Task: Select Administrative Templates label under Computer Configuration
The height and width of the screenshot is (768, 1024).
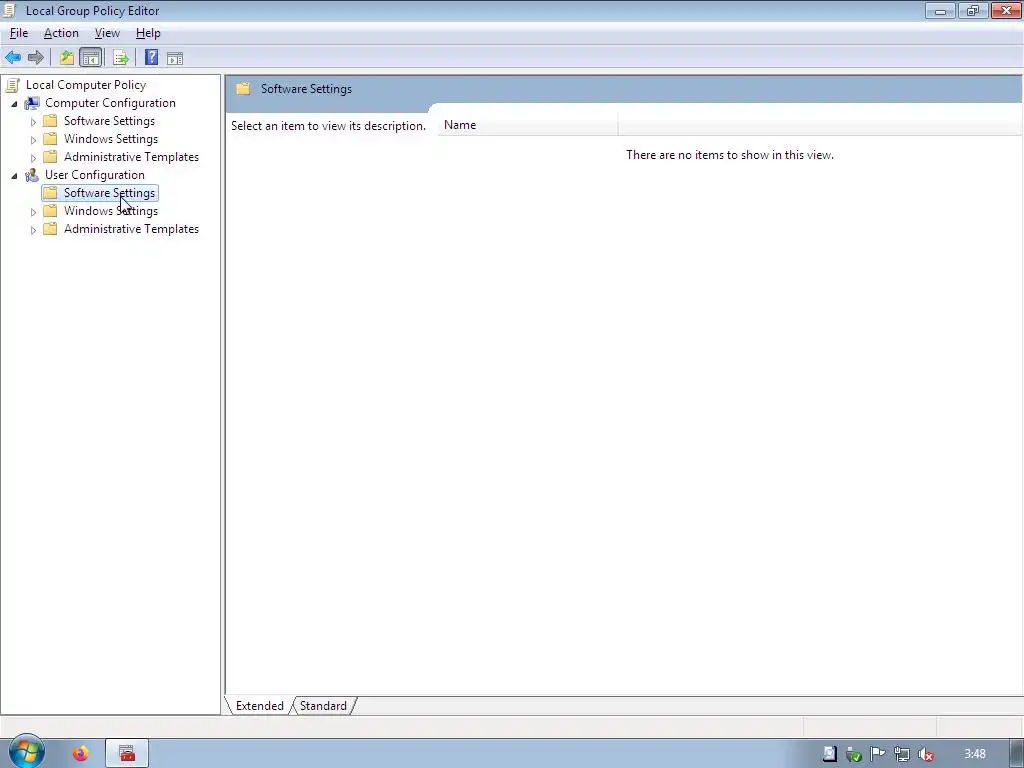Action: tap(131, 157)
